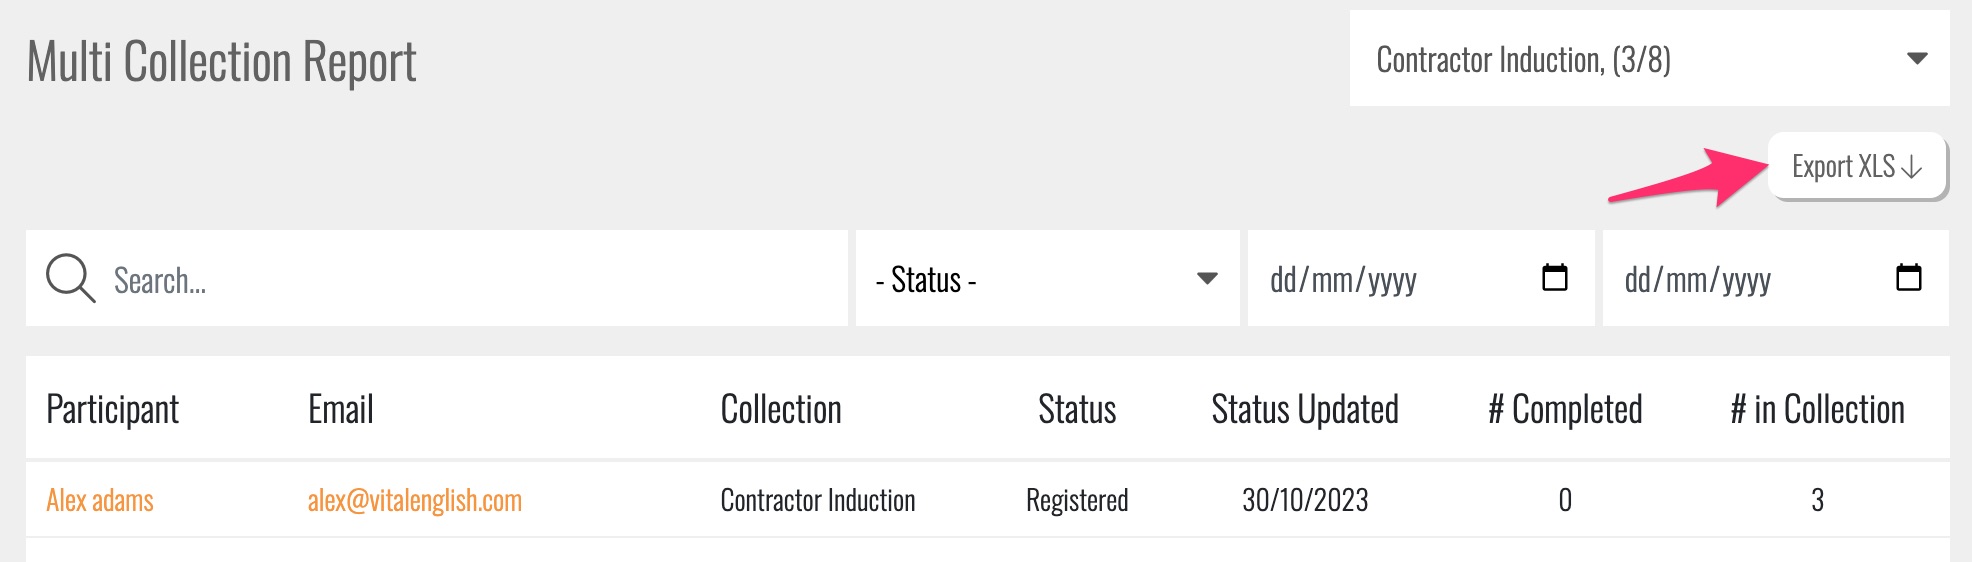Sort by the Participant column header

click(112, 410)
